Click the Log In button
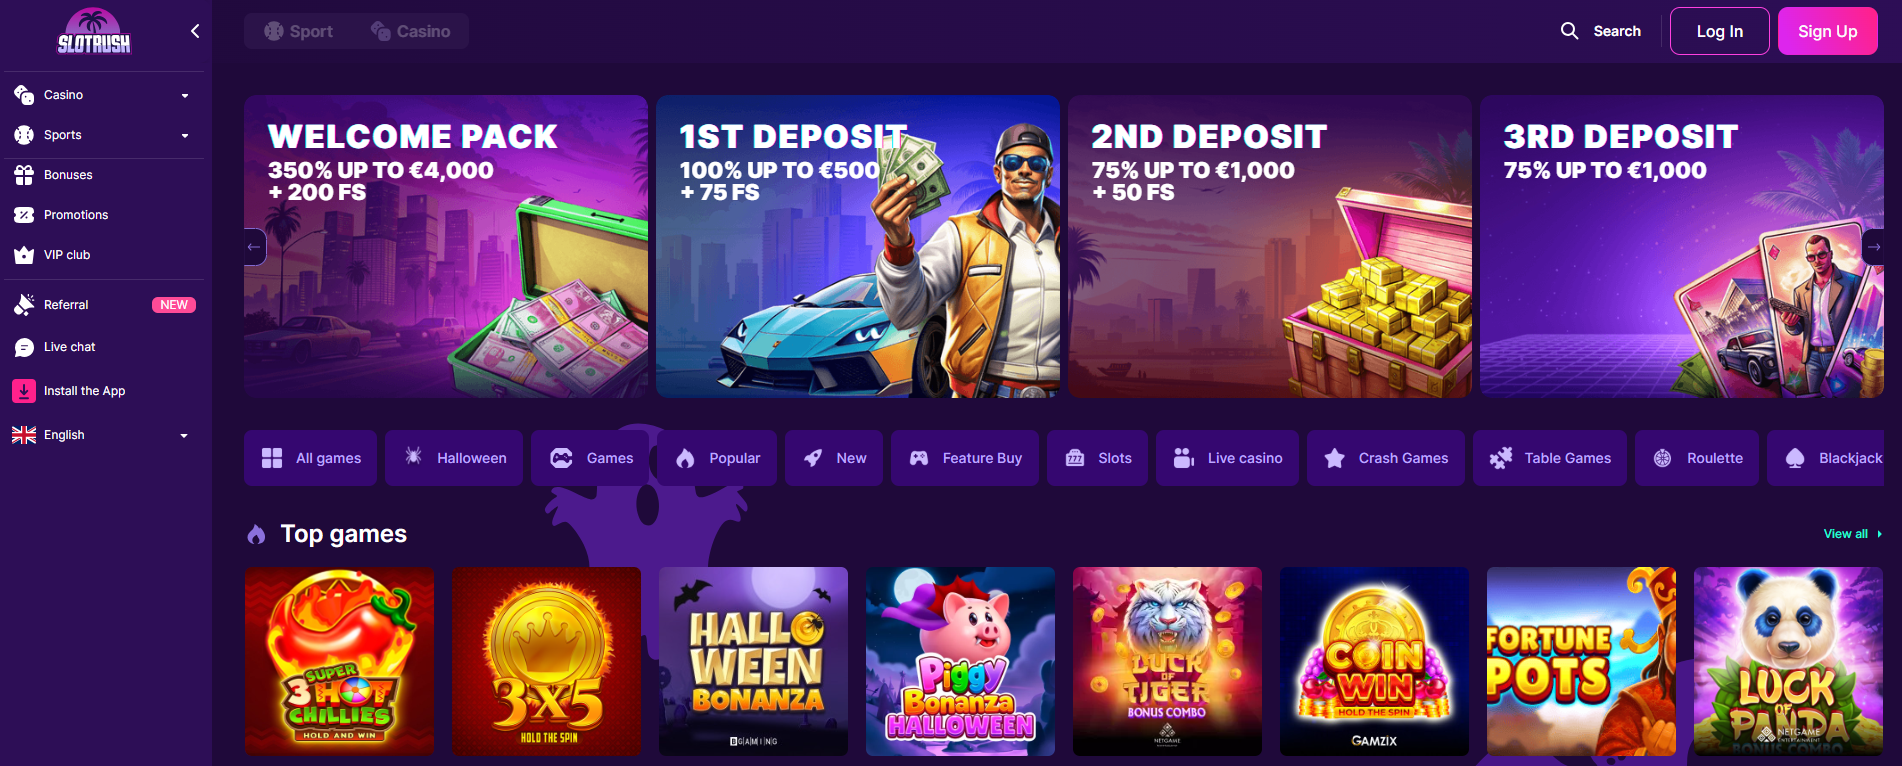This screenshot has height=766, width=1902. 1720,31
